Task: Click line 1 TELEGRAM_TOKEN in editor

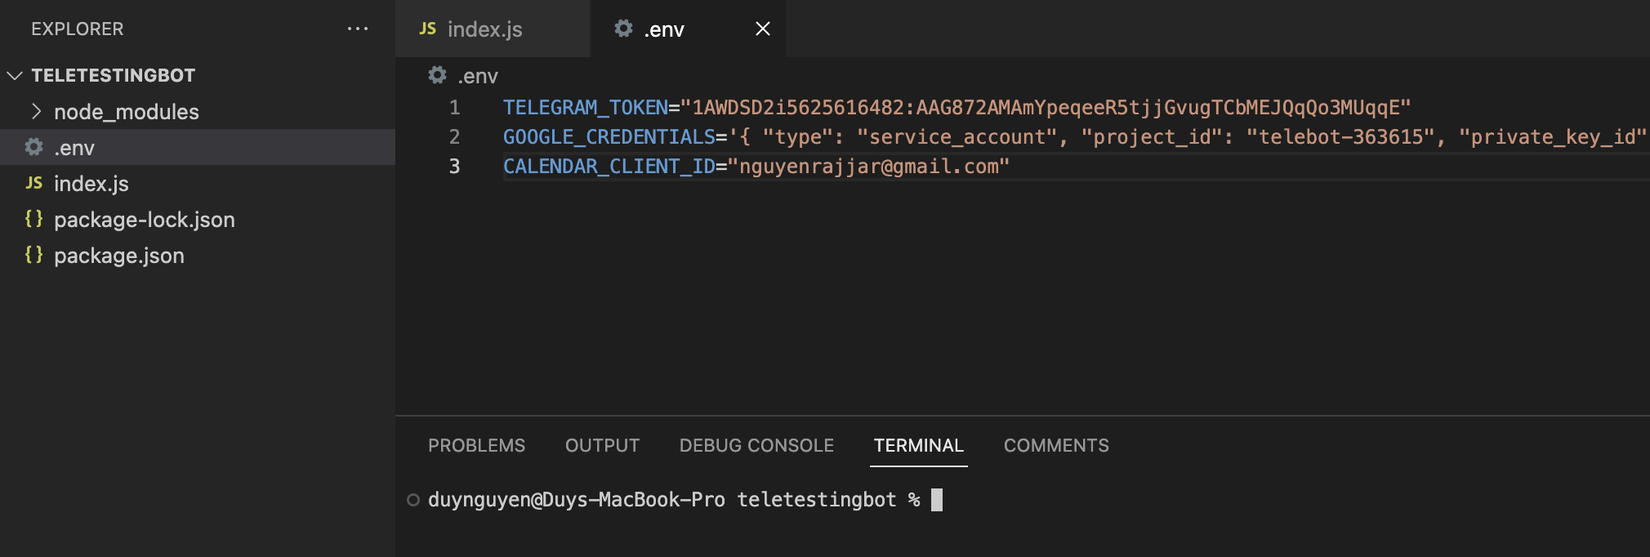Action: pyautogui.click(x=585, y=107)
